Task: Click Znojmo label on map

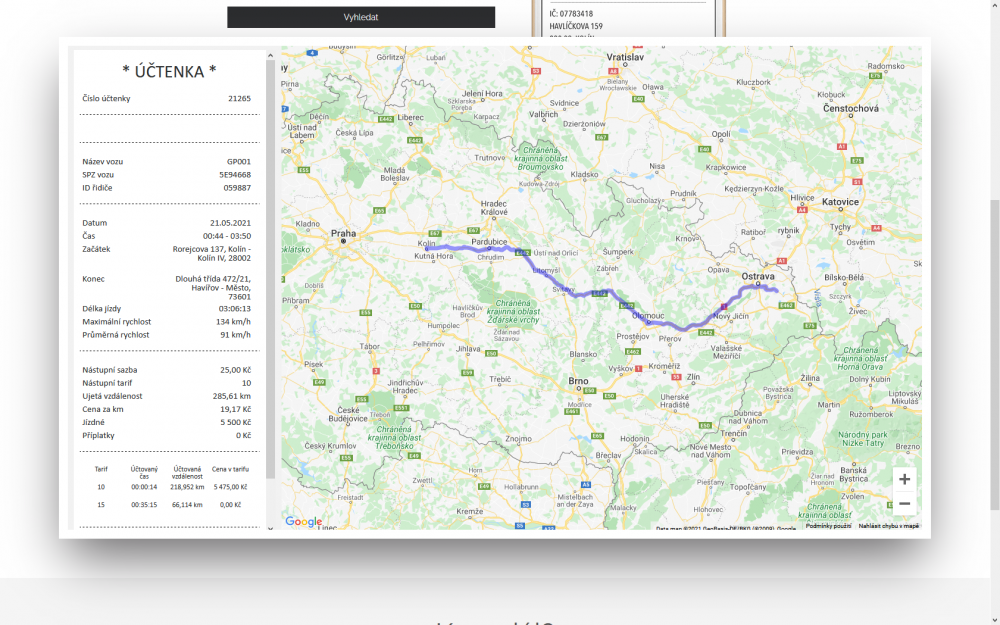Action: pos(518,439)
